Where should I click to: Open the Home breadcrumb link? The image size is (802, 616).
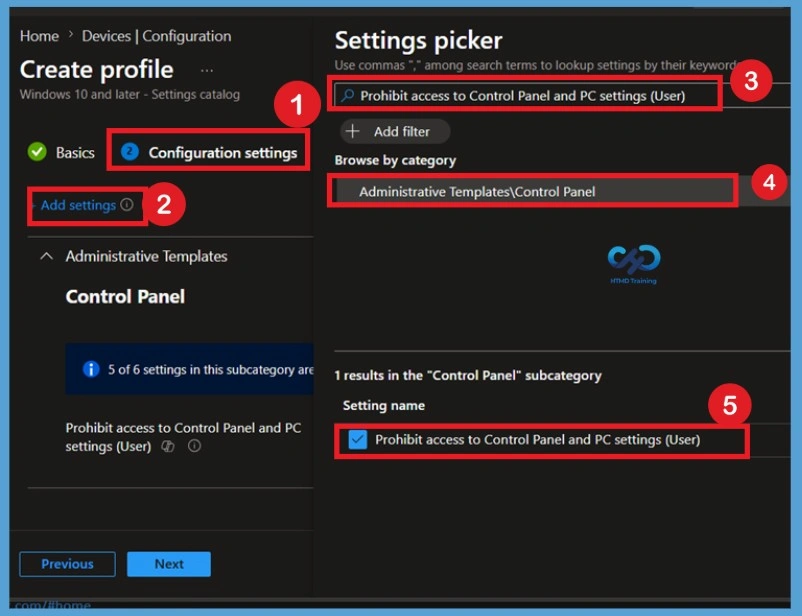click(39, 36)
